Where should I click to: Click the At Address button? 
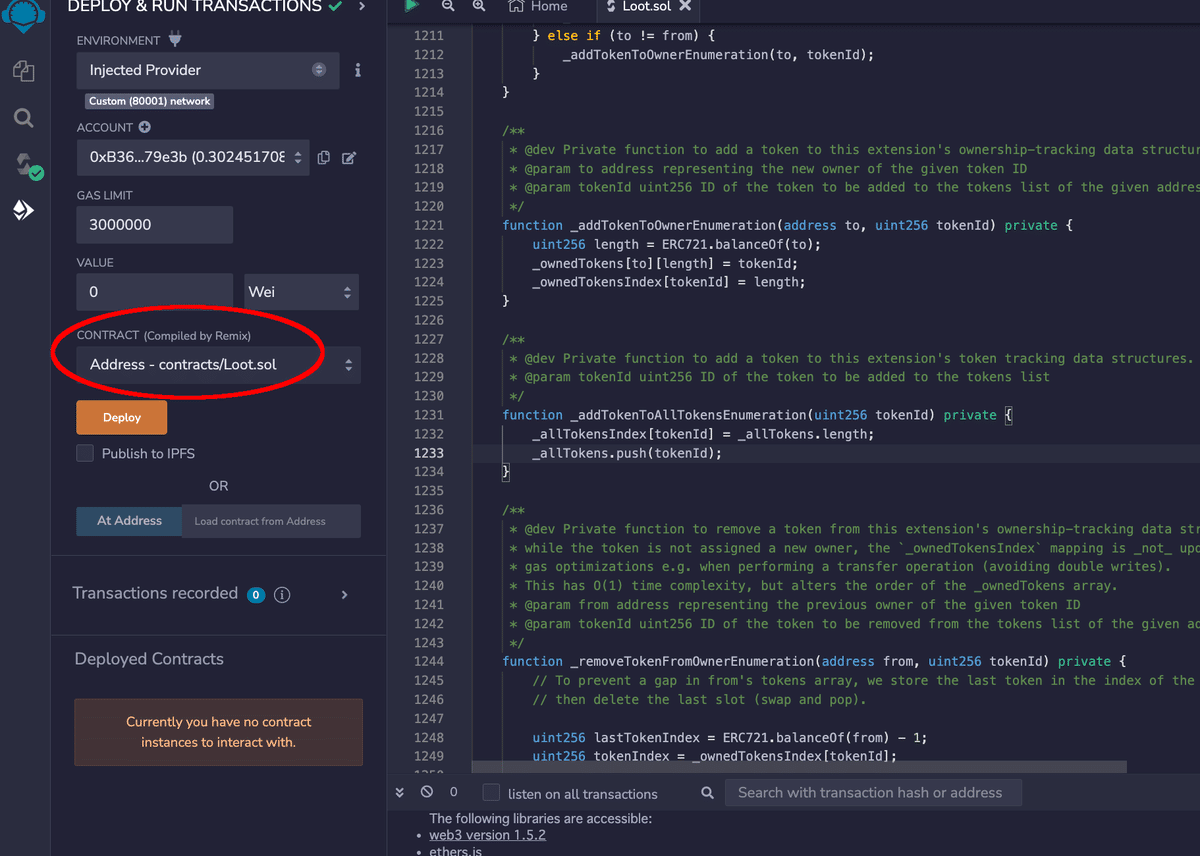pyautogui.click(x=129, y=521)
